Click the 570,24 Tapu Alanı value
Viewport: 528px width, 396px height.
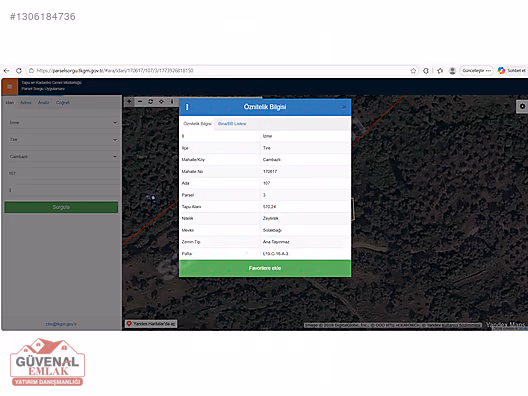coord(269,207)
